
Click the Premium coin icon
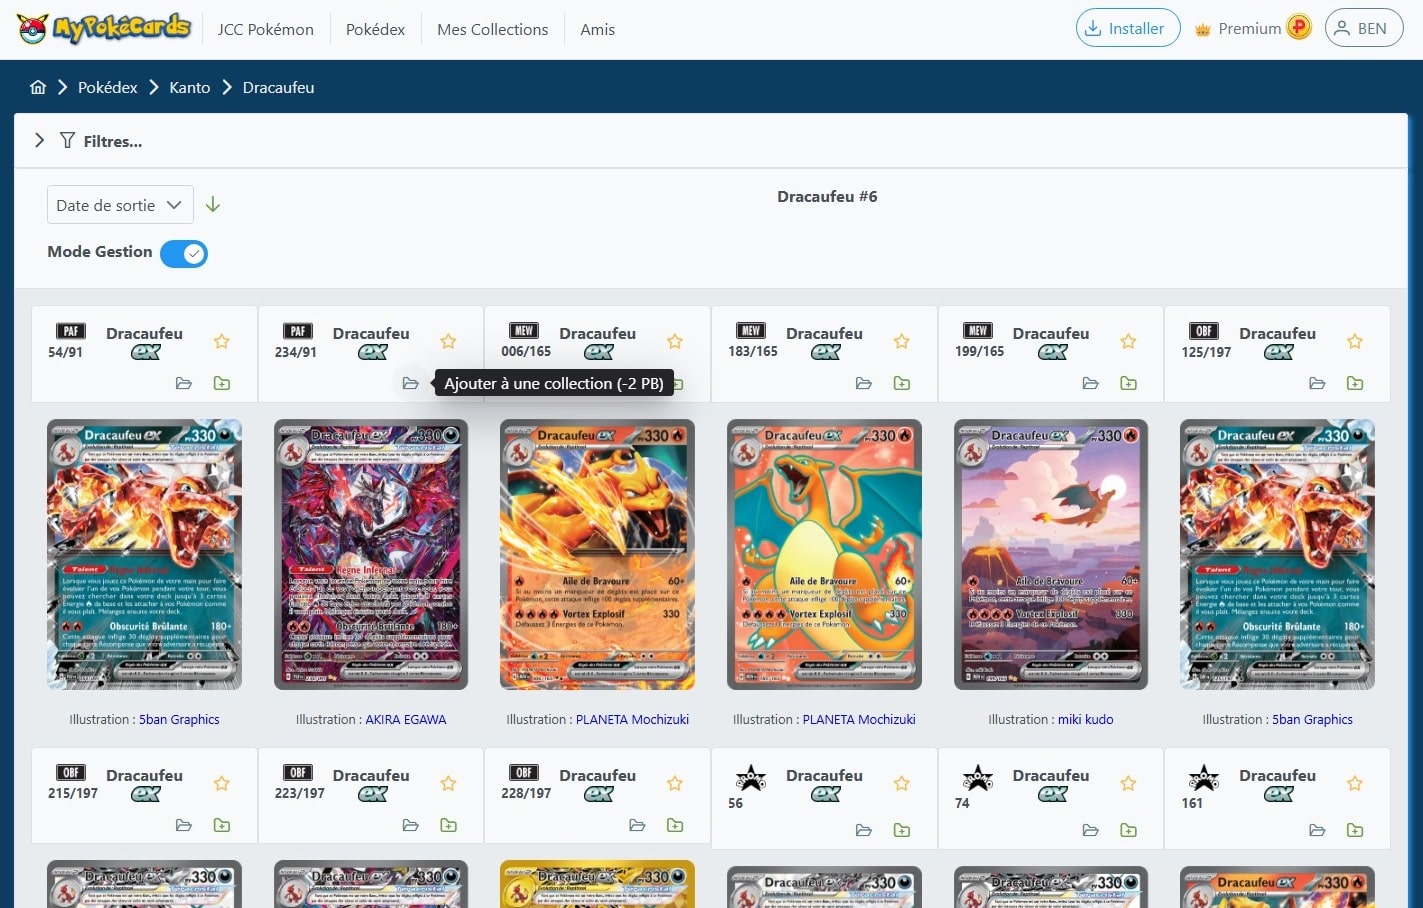1297,26
